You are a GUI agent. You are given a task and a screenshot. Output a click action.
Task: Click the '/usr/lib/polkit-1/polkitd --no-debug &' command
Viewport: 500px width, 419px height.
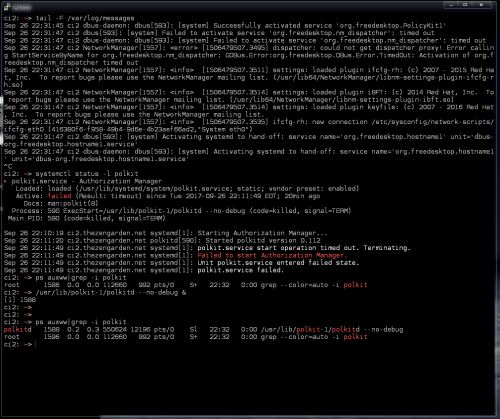point(111,292)
